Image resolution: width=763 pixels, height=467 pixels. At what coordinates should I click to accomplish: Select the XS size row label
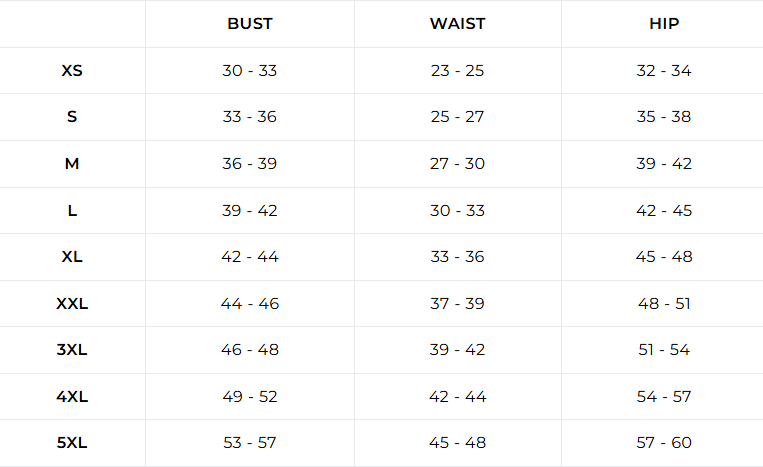pyautogui.click(x=72, y=71)
